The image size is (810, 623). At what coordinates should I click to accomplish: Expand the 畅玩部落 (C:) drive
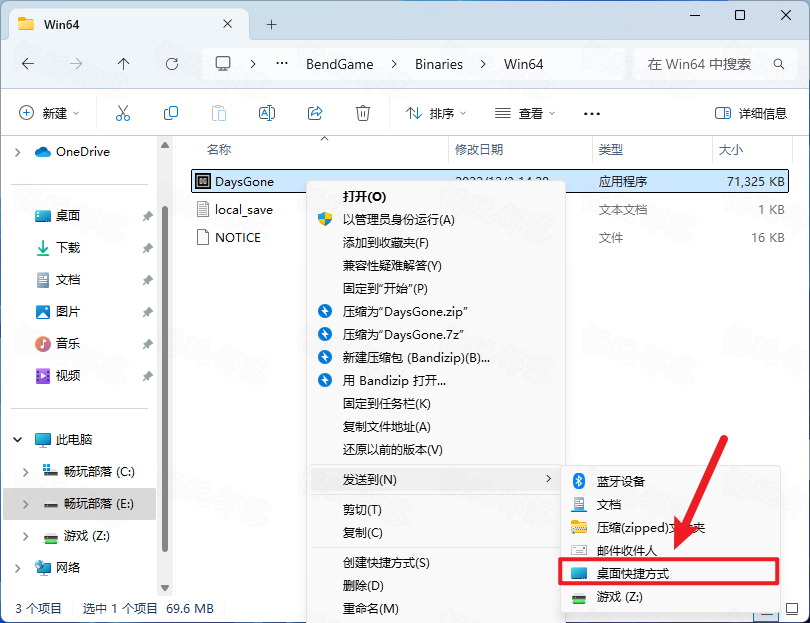point(25,472)
